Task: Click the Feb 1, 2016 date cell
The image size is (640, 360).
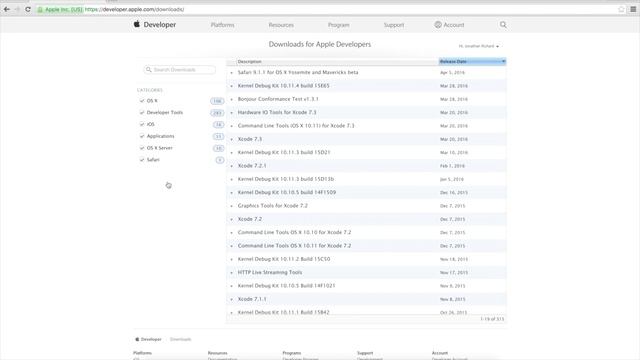Action: pos(452,166)
